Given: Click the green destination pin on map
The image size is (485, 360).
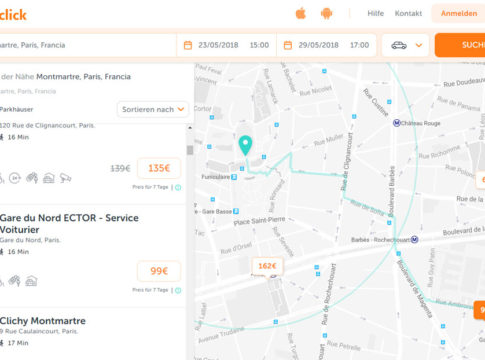Looking at the screenshot, I should 245,145.
